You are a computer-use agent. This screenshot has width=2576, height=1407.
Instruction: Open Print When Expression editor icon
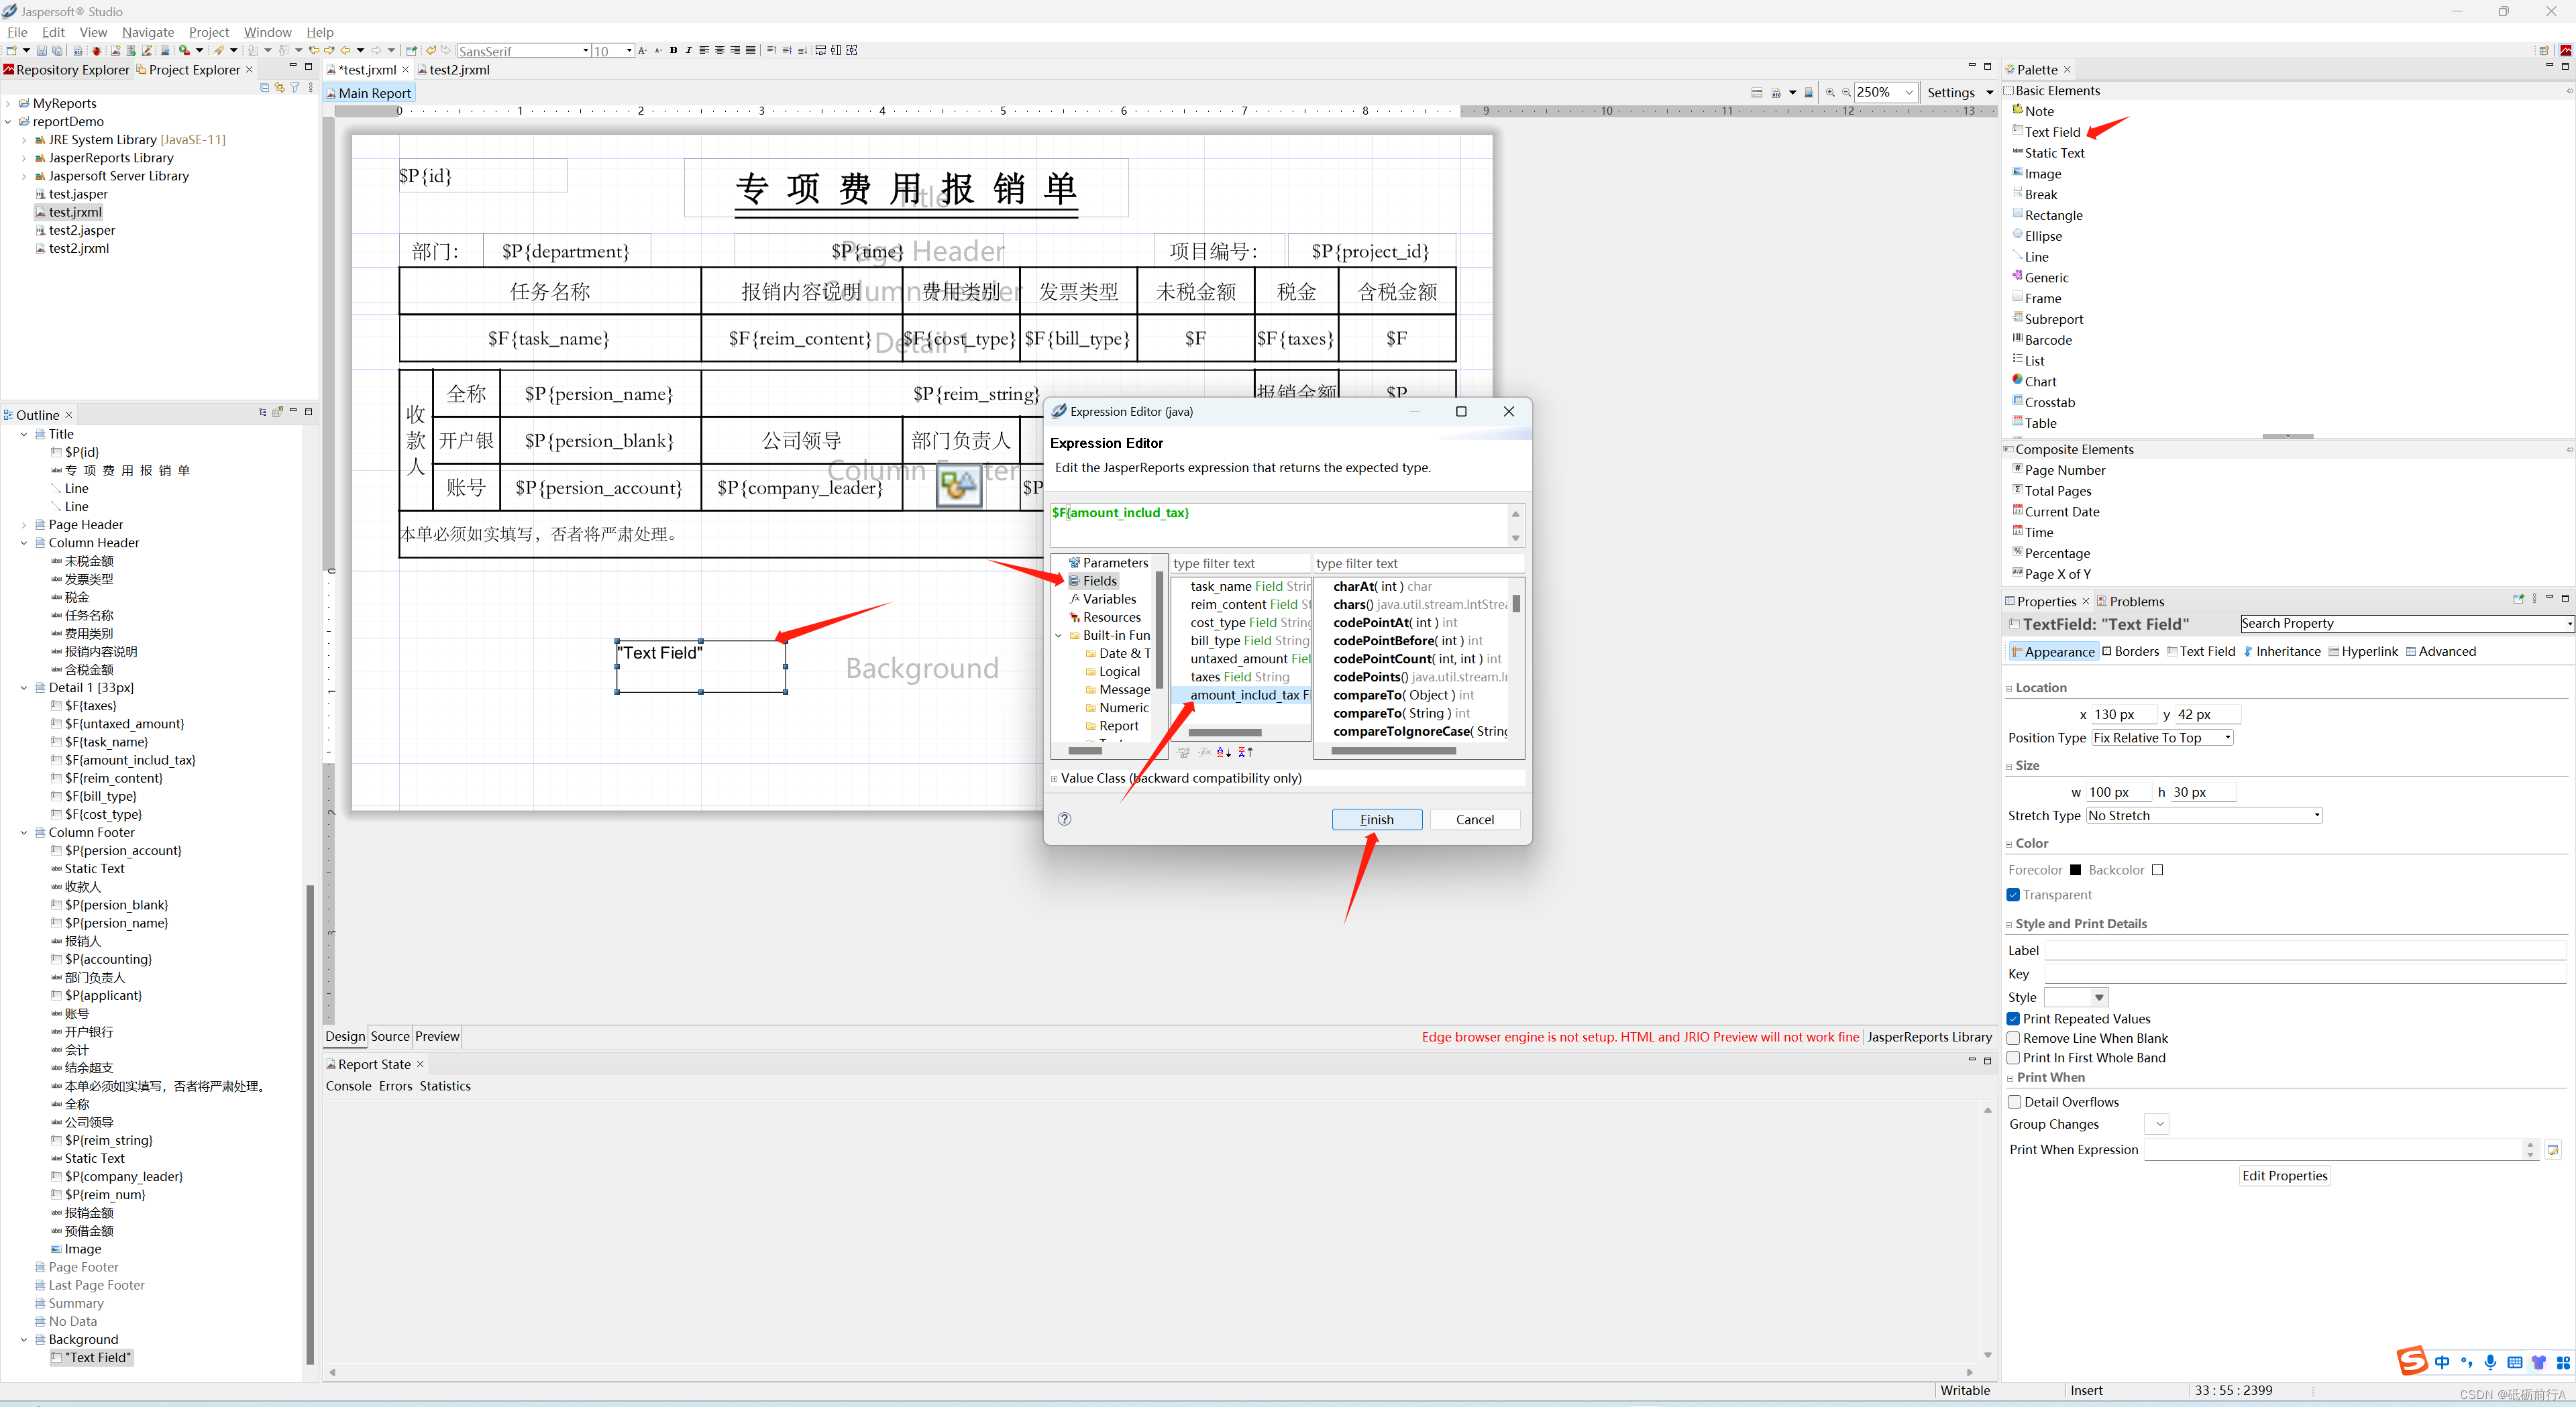click(2553, 1150)
